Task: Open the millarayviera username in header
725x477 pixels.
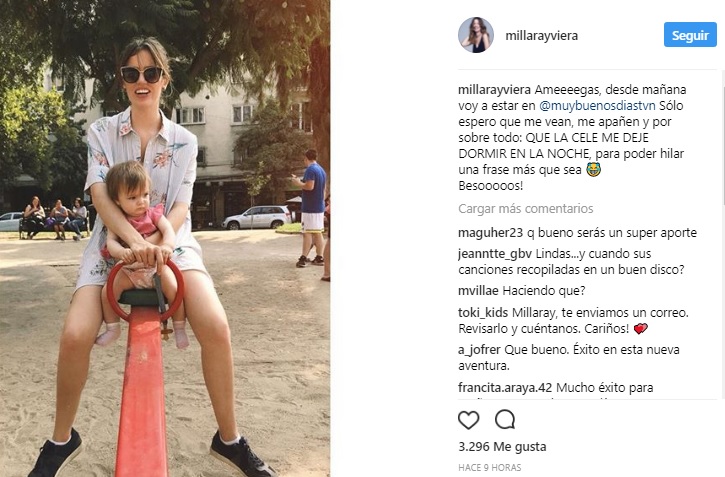Action: point(541,36)
